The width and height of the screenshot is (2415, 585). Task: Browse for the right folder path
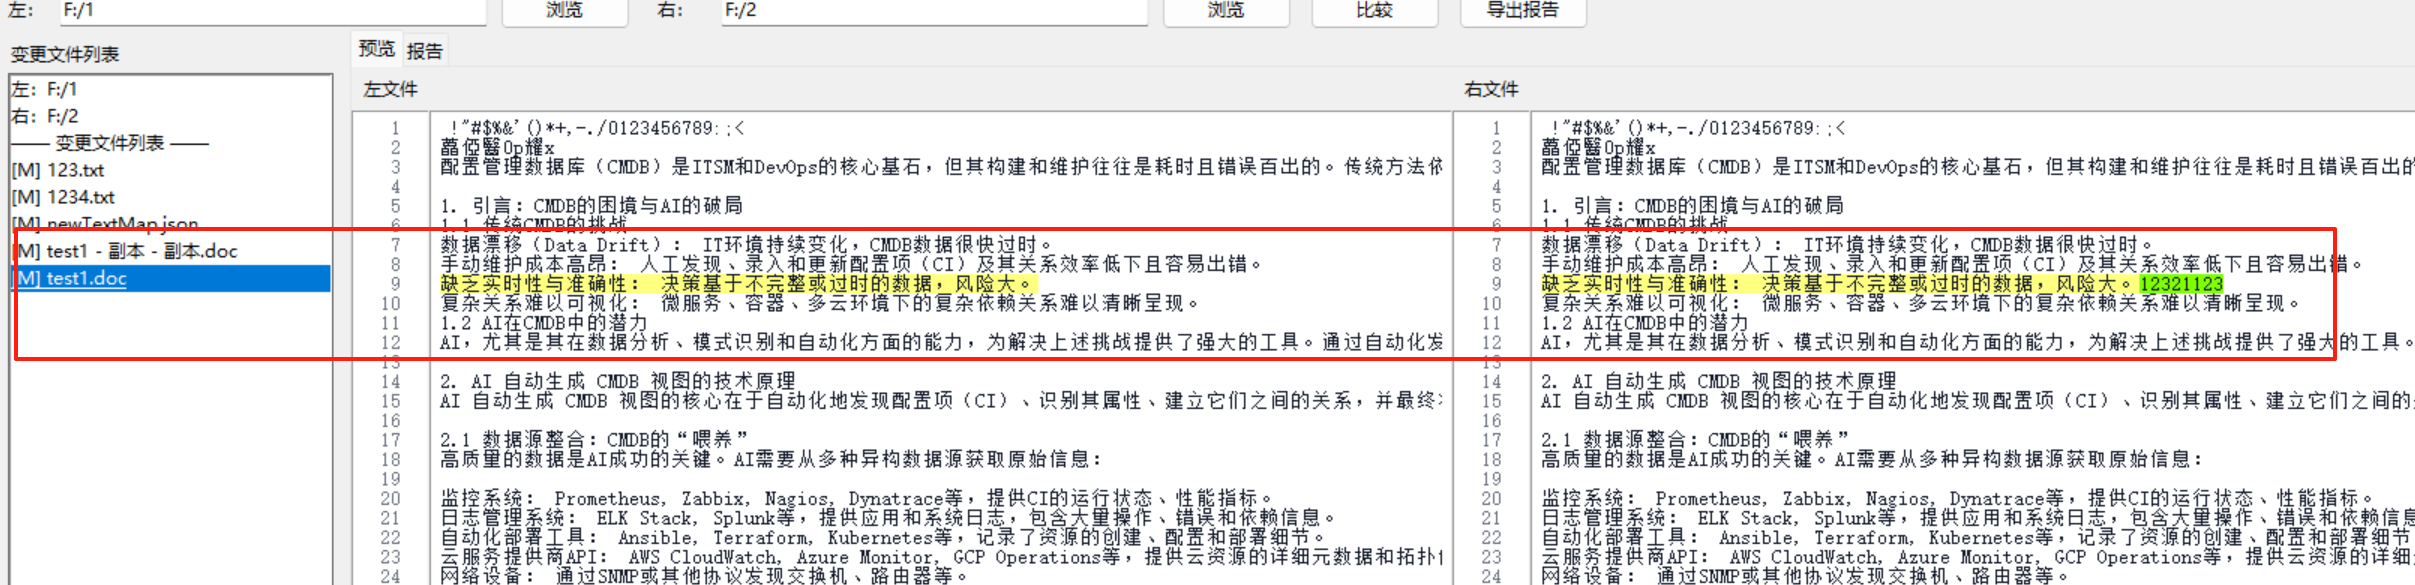pyautogui.click(x=1225, y=10)
